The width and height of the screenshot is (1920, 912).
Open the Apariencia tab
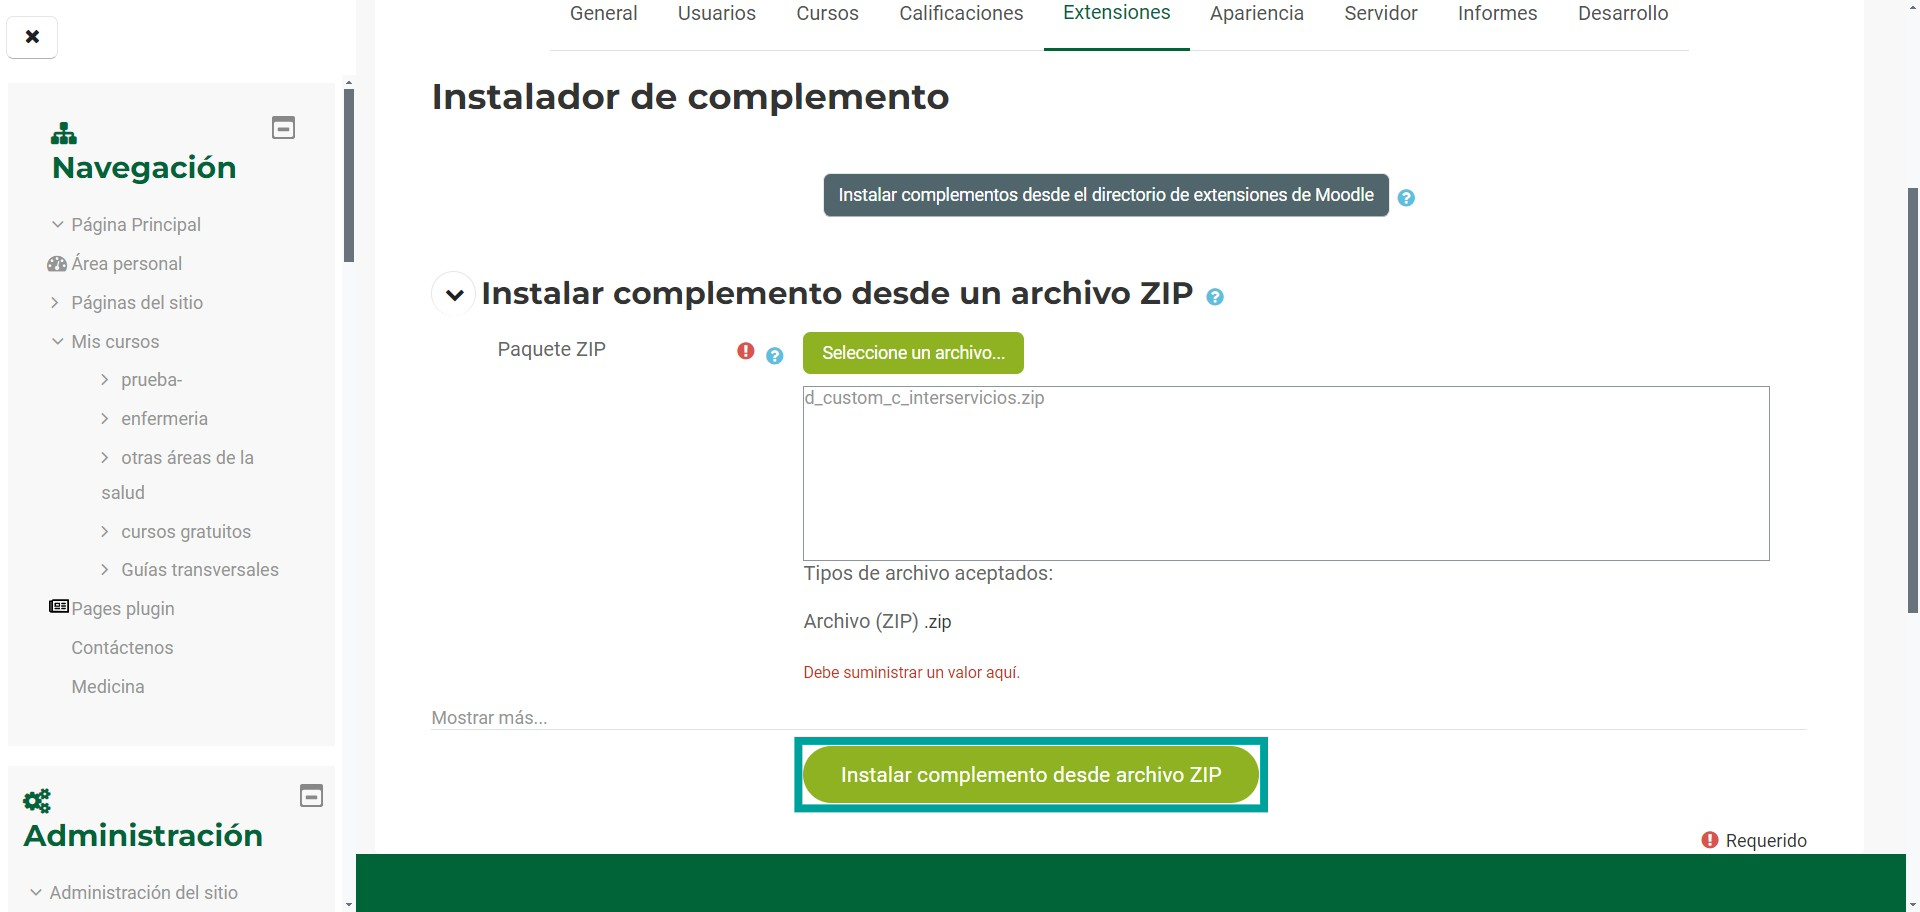(1256, 14)
